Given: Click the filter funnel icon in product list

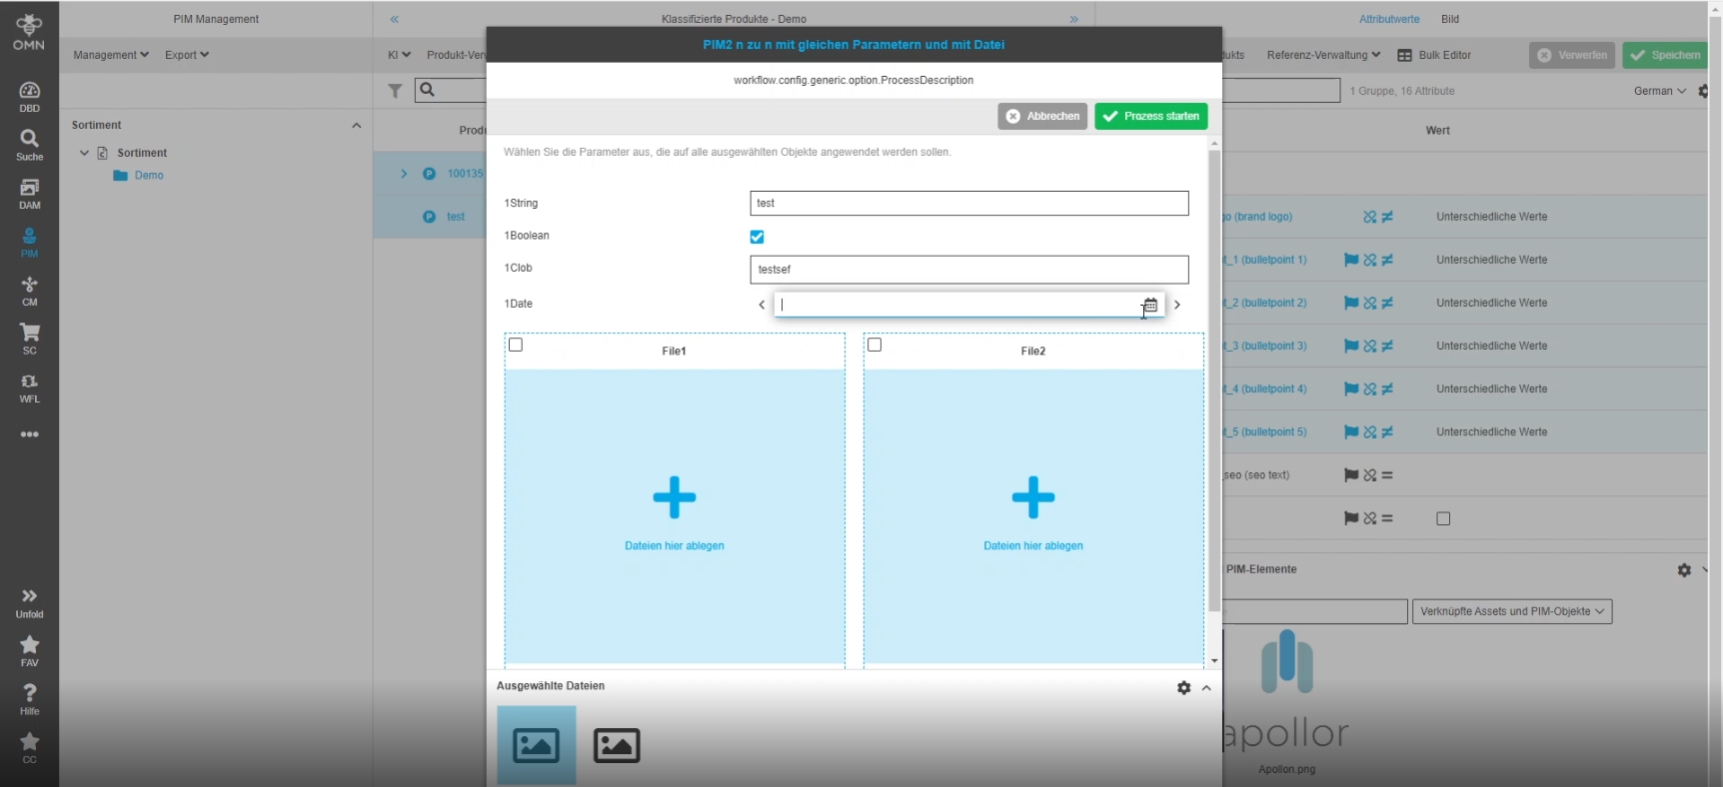Looking at the screenshot, I should (395, 91).
